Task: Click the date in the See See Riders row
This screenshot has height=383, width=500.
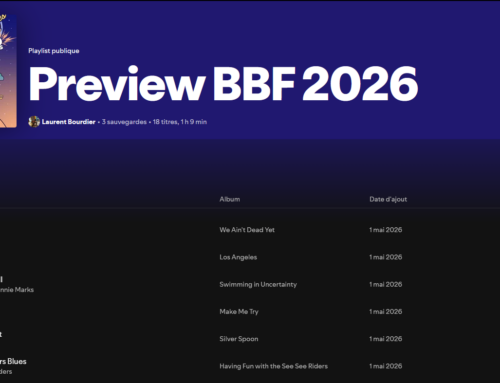Action: click(385, 366)
